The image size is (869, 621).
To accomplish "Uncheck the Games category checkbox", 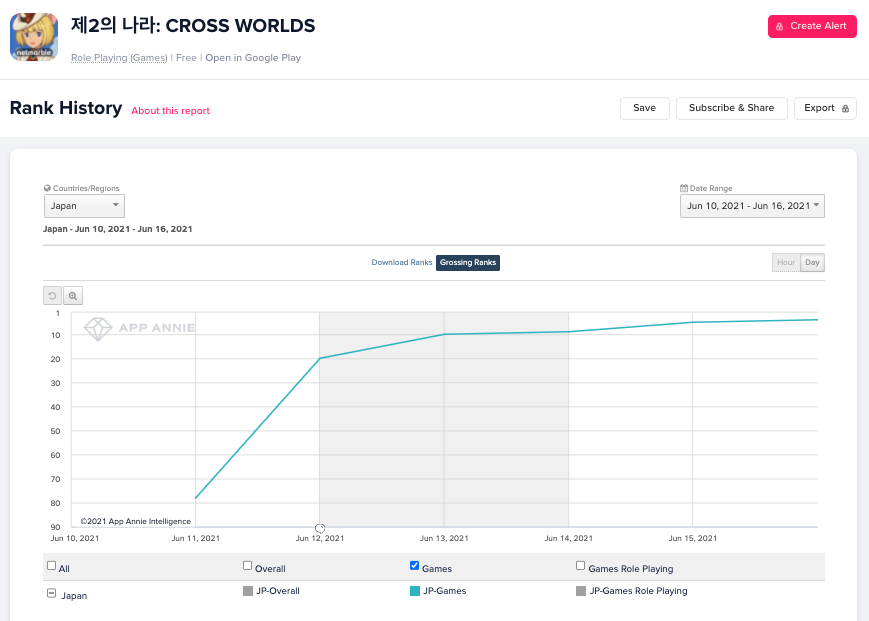I will click(414, 566).
